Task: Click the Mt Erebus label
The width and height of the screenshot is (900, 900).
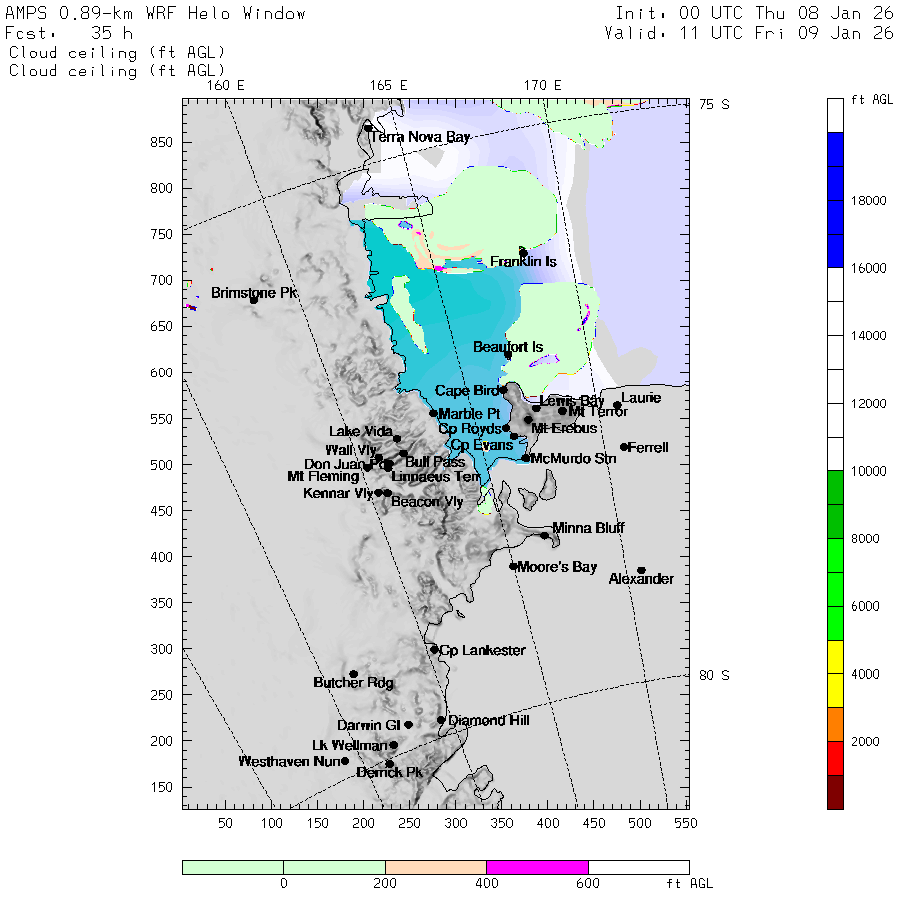Action: click(x=564, y=428)
